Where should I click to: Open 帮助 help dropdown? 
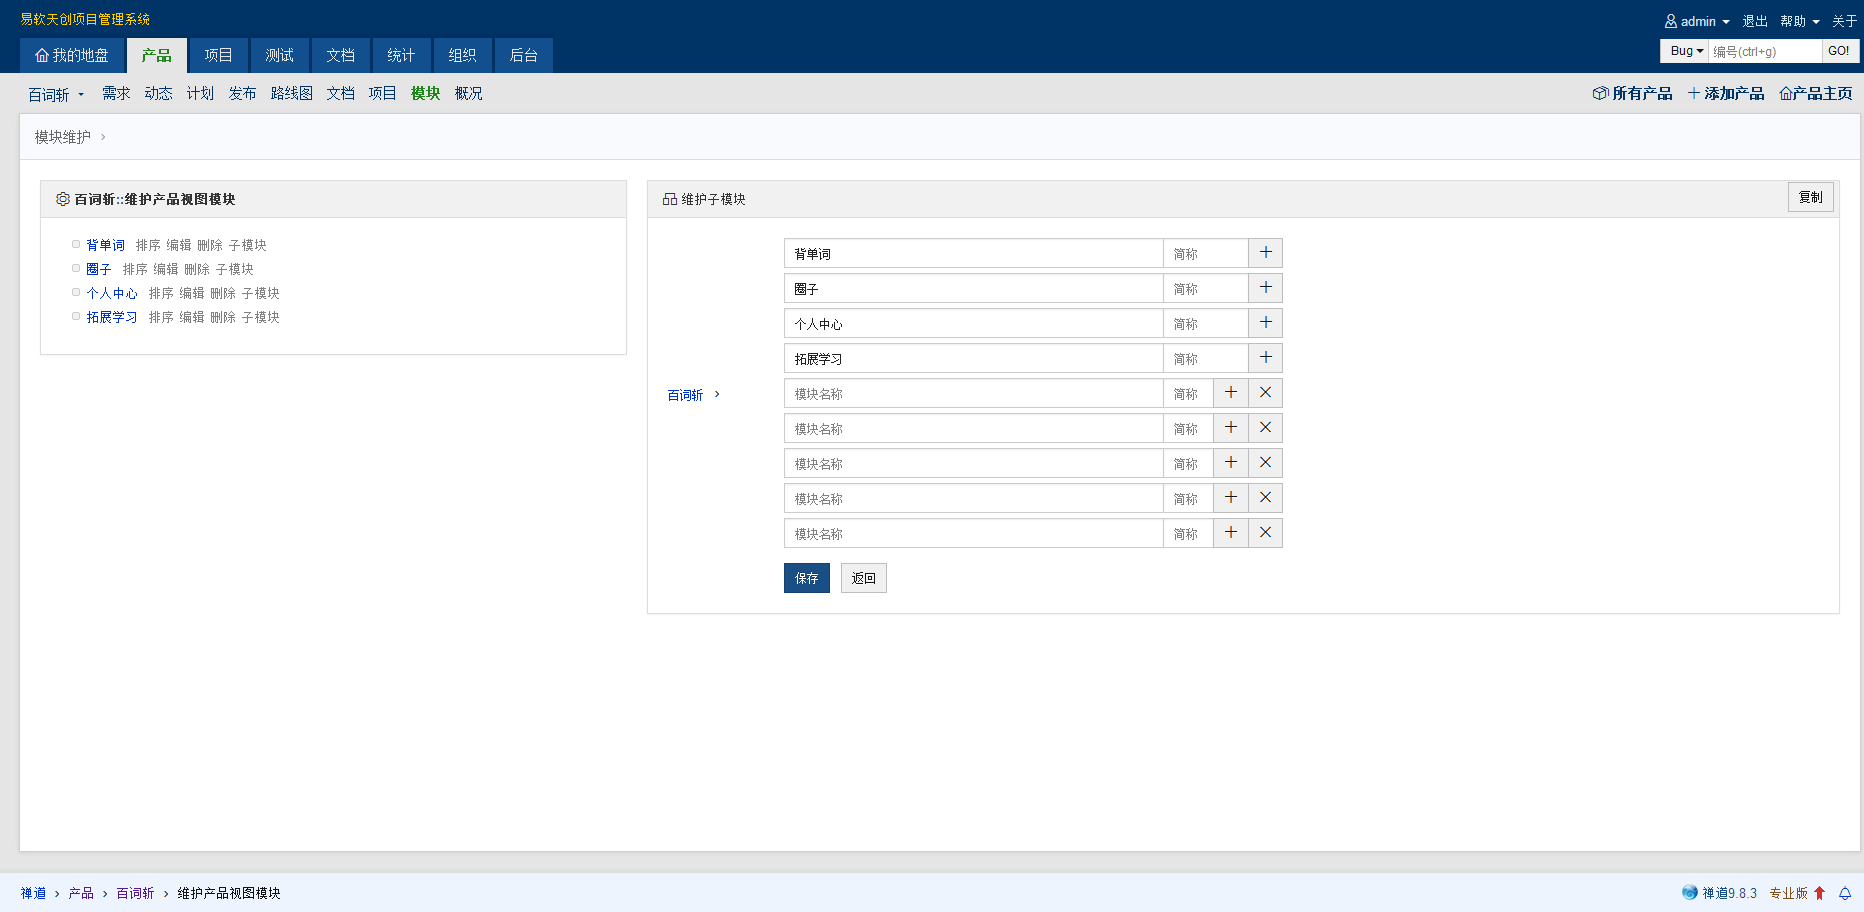coord(1800,21)
